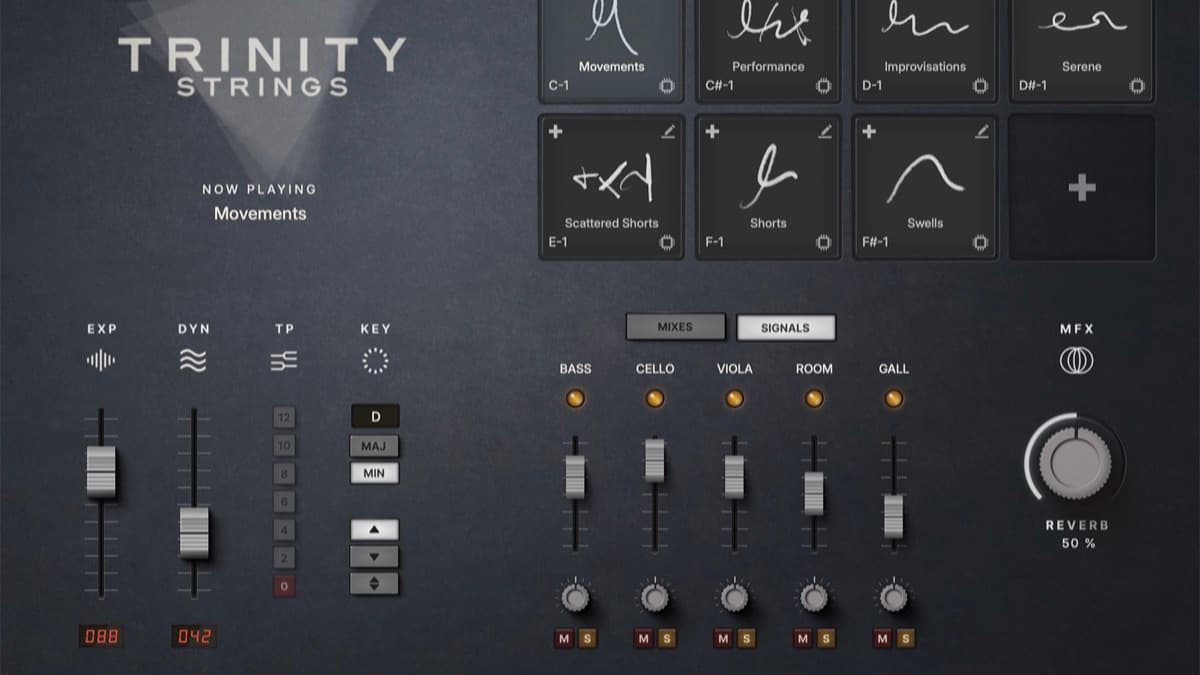Screen dimensions: 1200x675
Task: Set TP value to 10
Action: [284, 445]
